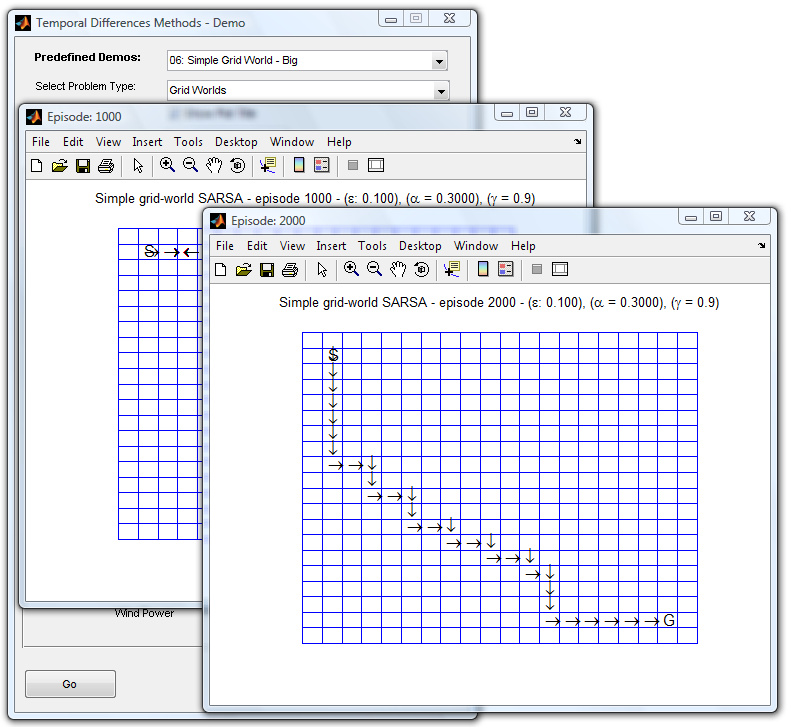This screenshot has height=727, width=789.
Task: Click Print icon in Episode 2000 toolbar
Action: [290, 270]
